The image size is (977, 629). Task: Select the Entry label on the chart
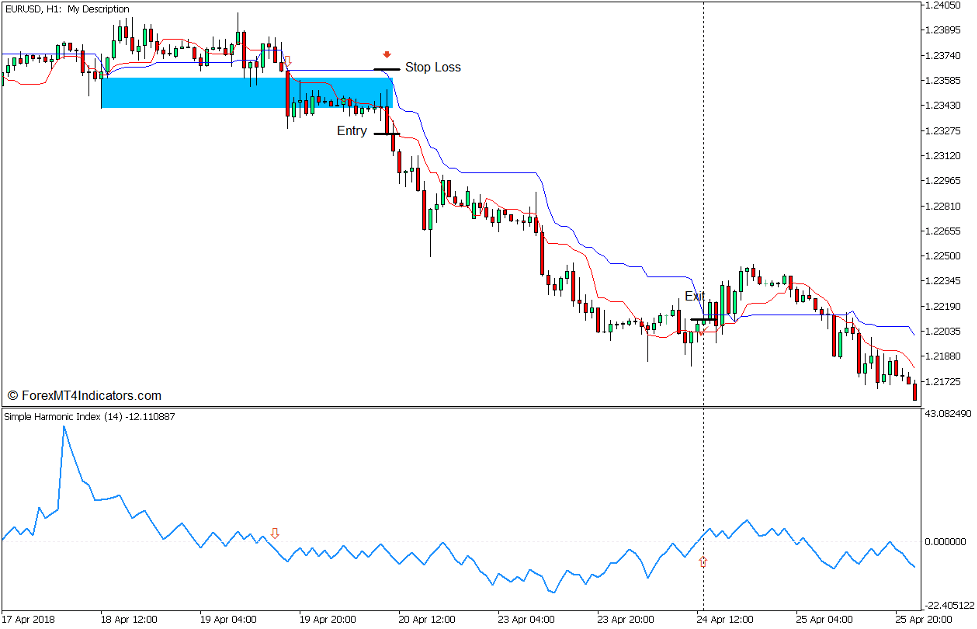pyautogui.click(x=352, y=130)
